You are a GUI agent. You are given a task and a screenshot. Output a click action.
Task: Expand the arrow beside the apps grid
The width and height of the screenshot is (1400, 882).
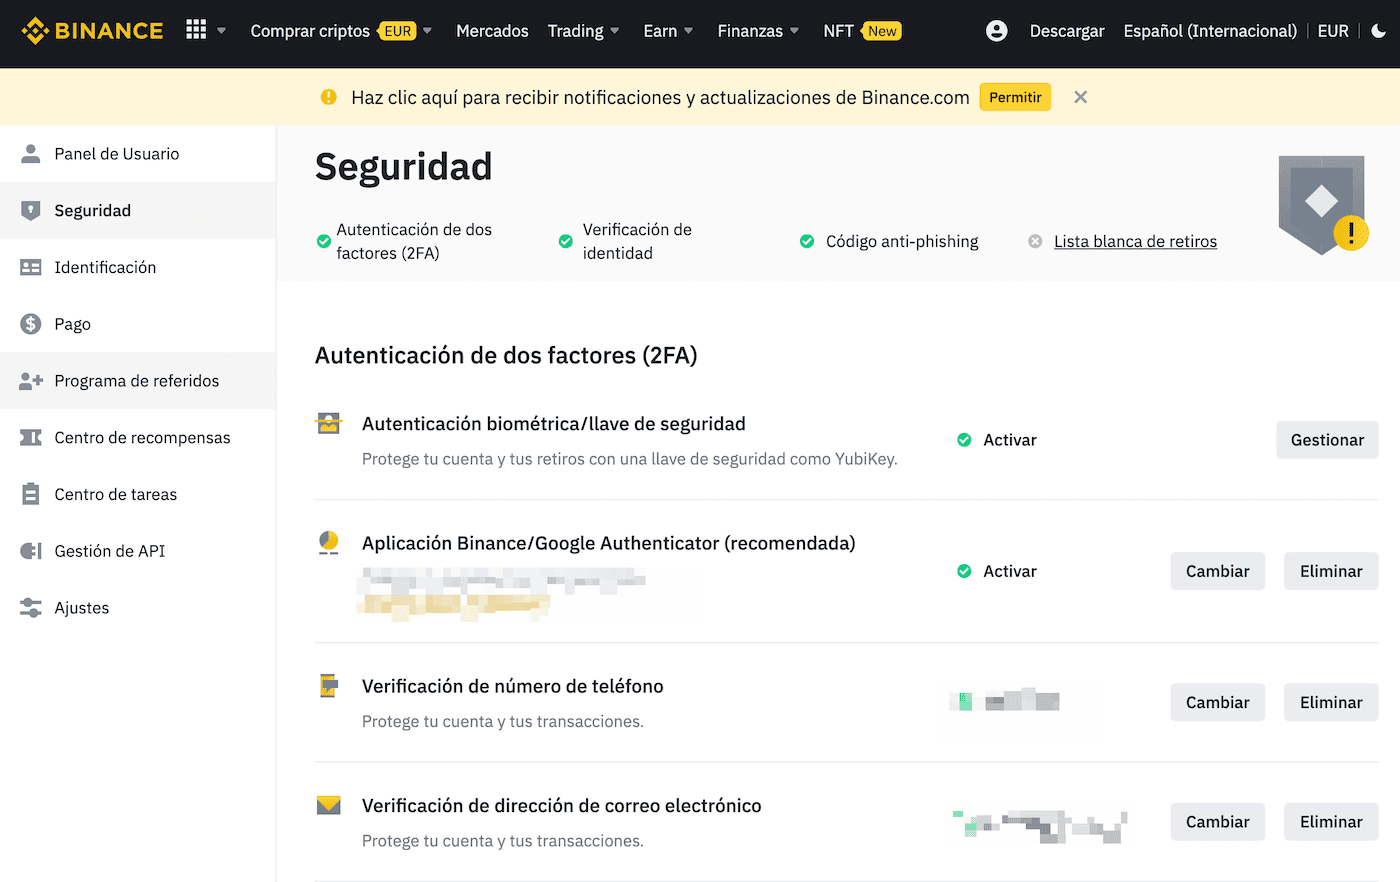tap(222, 31)
